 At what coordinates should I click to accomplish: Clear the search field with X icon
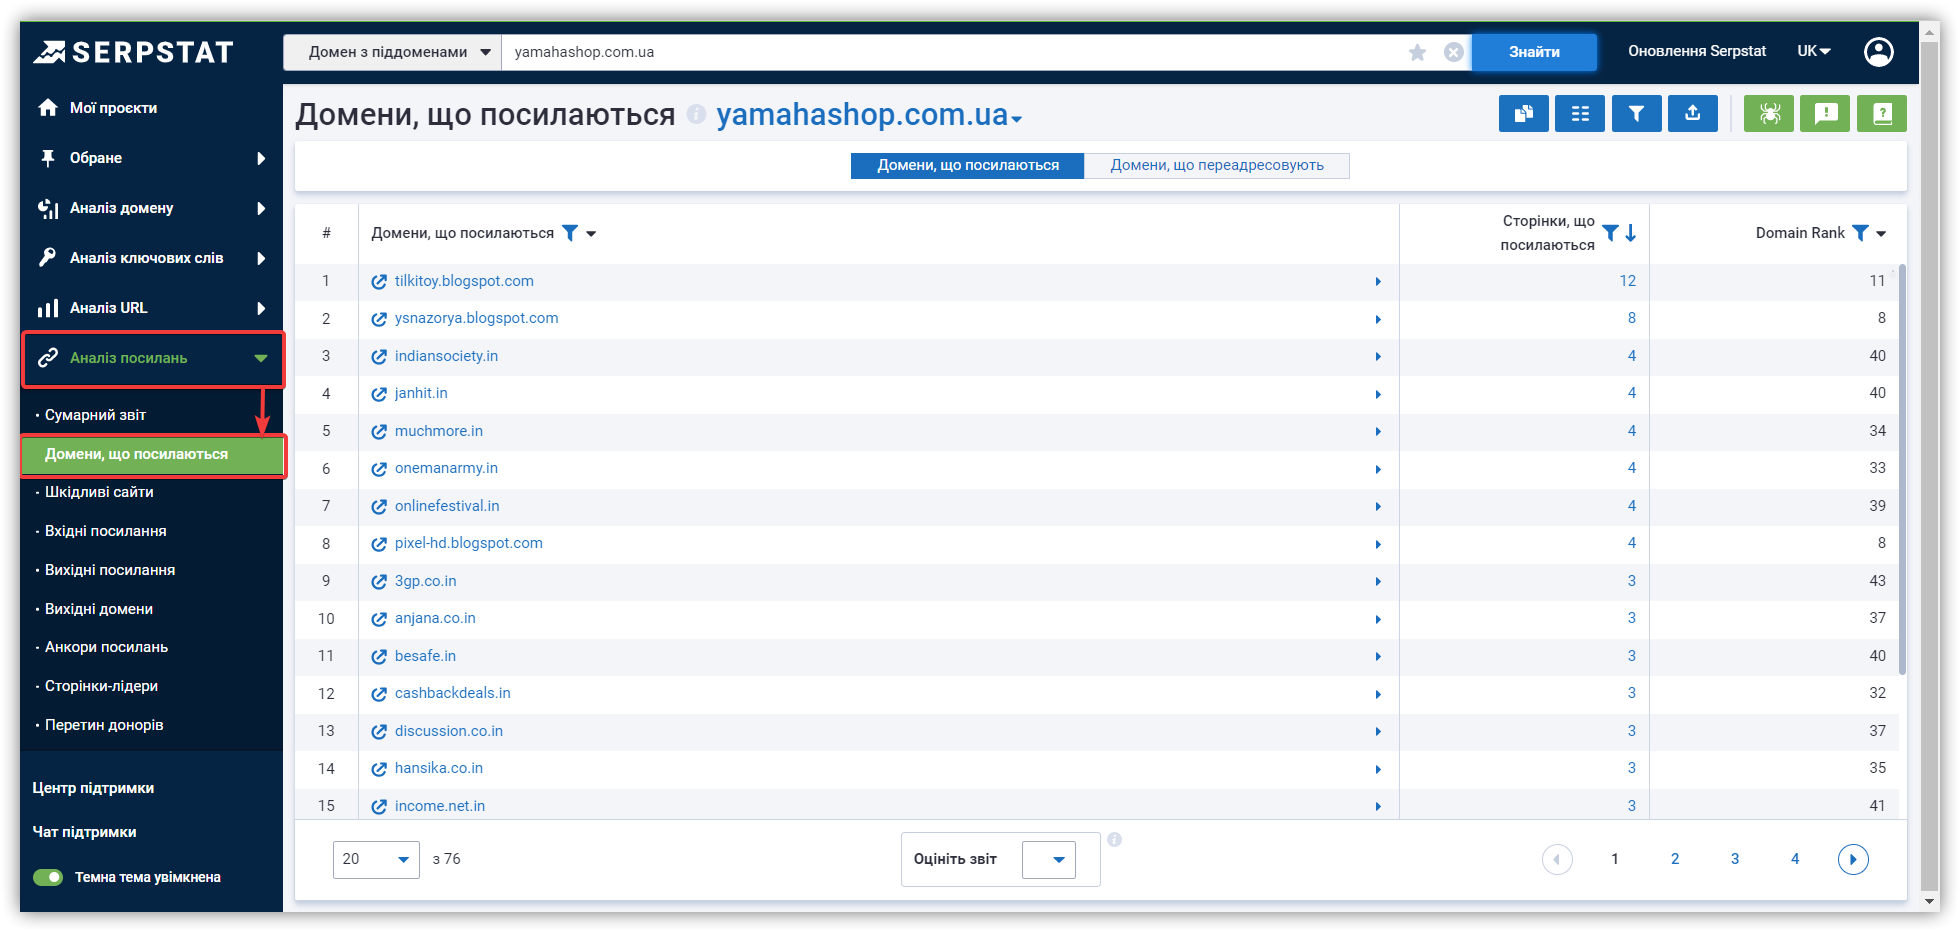tap(1454, 52)
